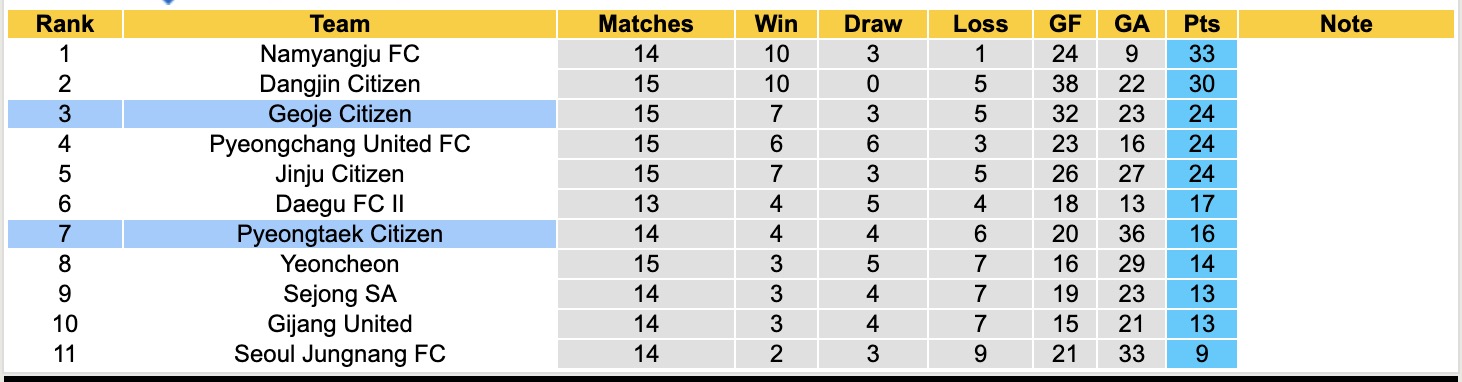Click the Win column header
Screen dimensions: 1462x382
[776, 24]
